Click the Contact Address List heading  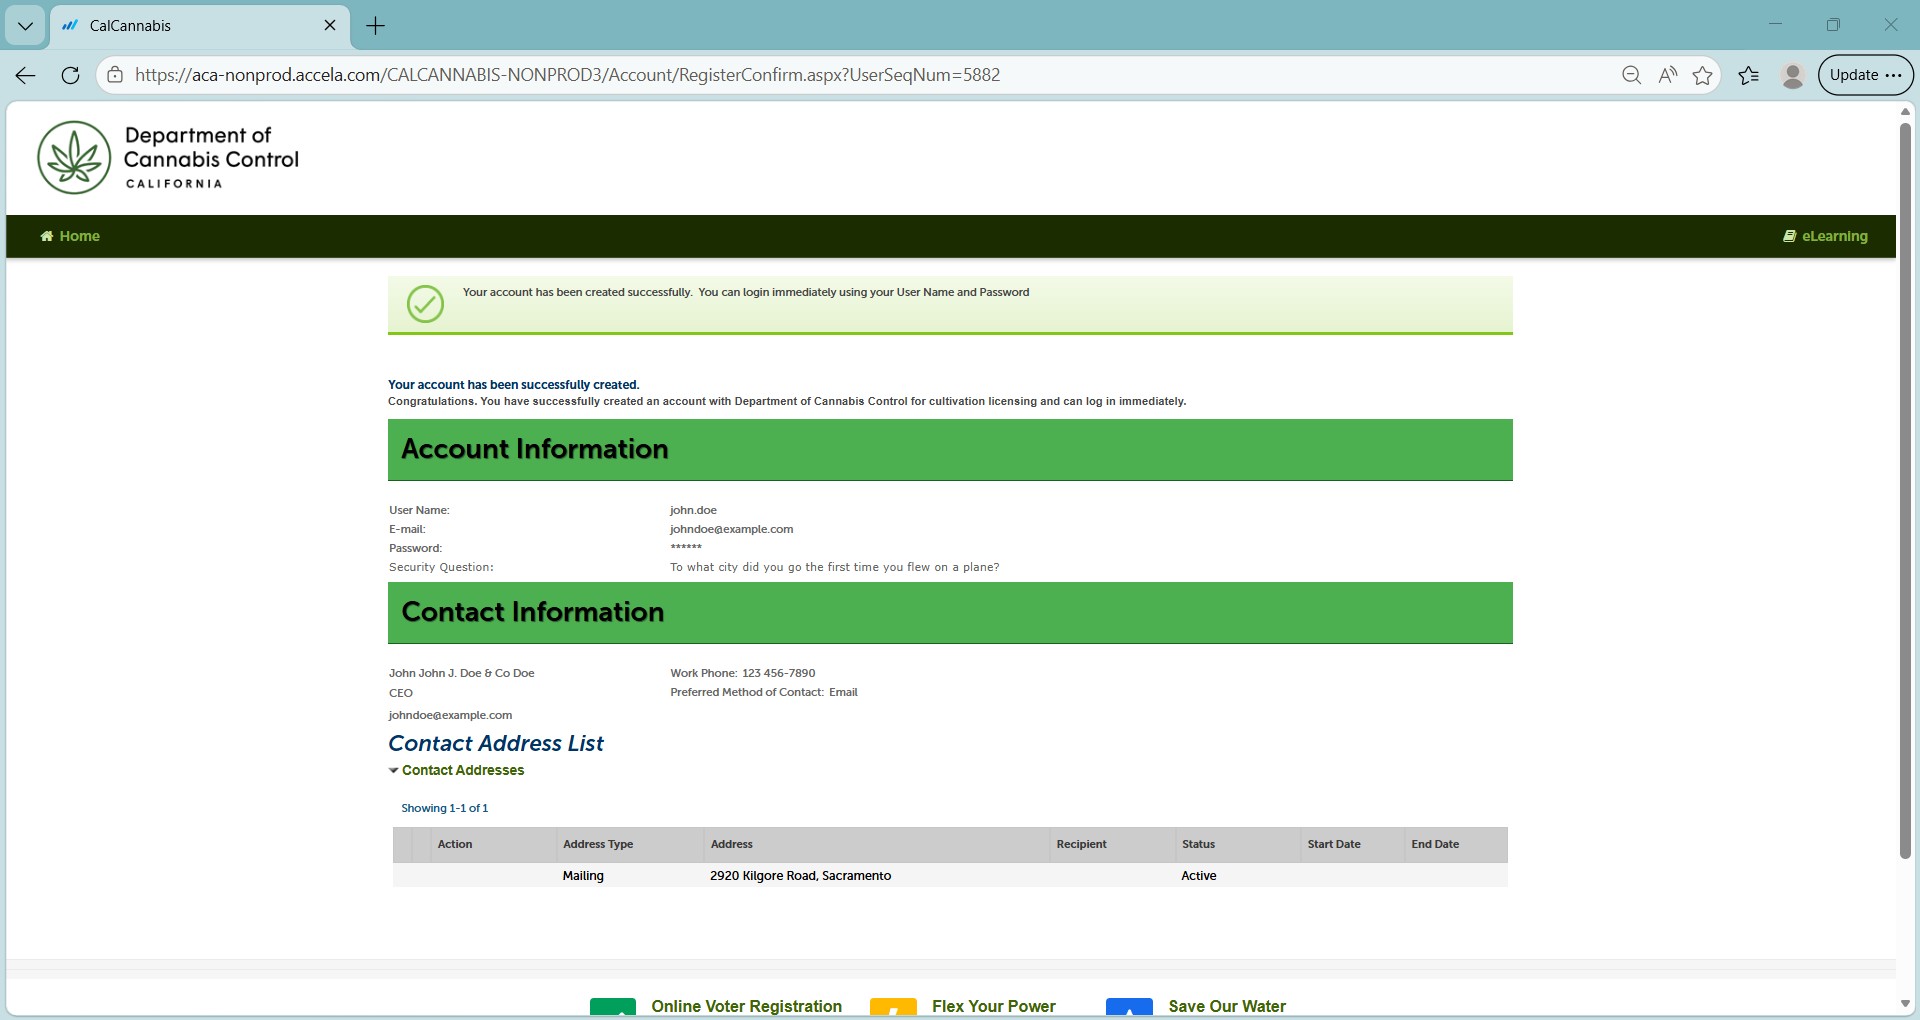496,743
